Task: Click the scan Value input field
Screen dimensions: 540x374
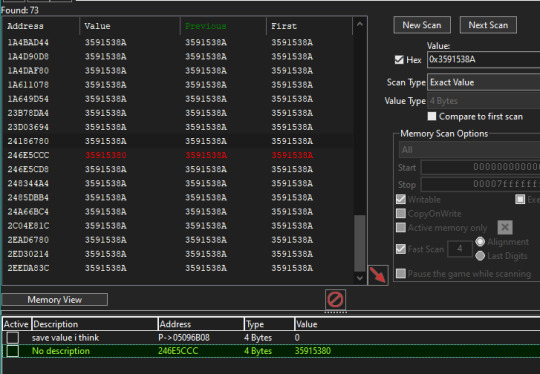Action: 484,60
